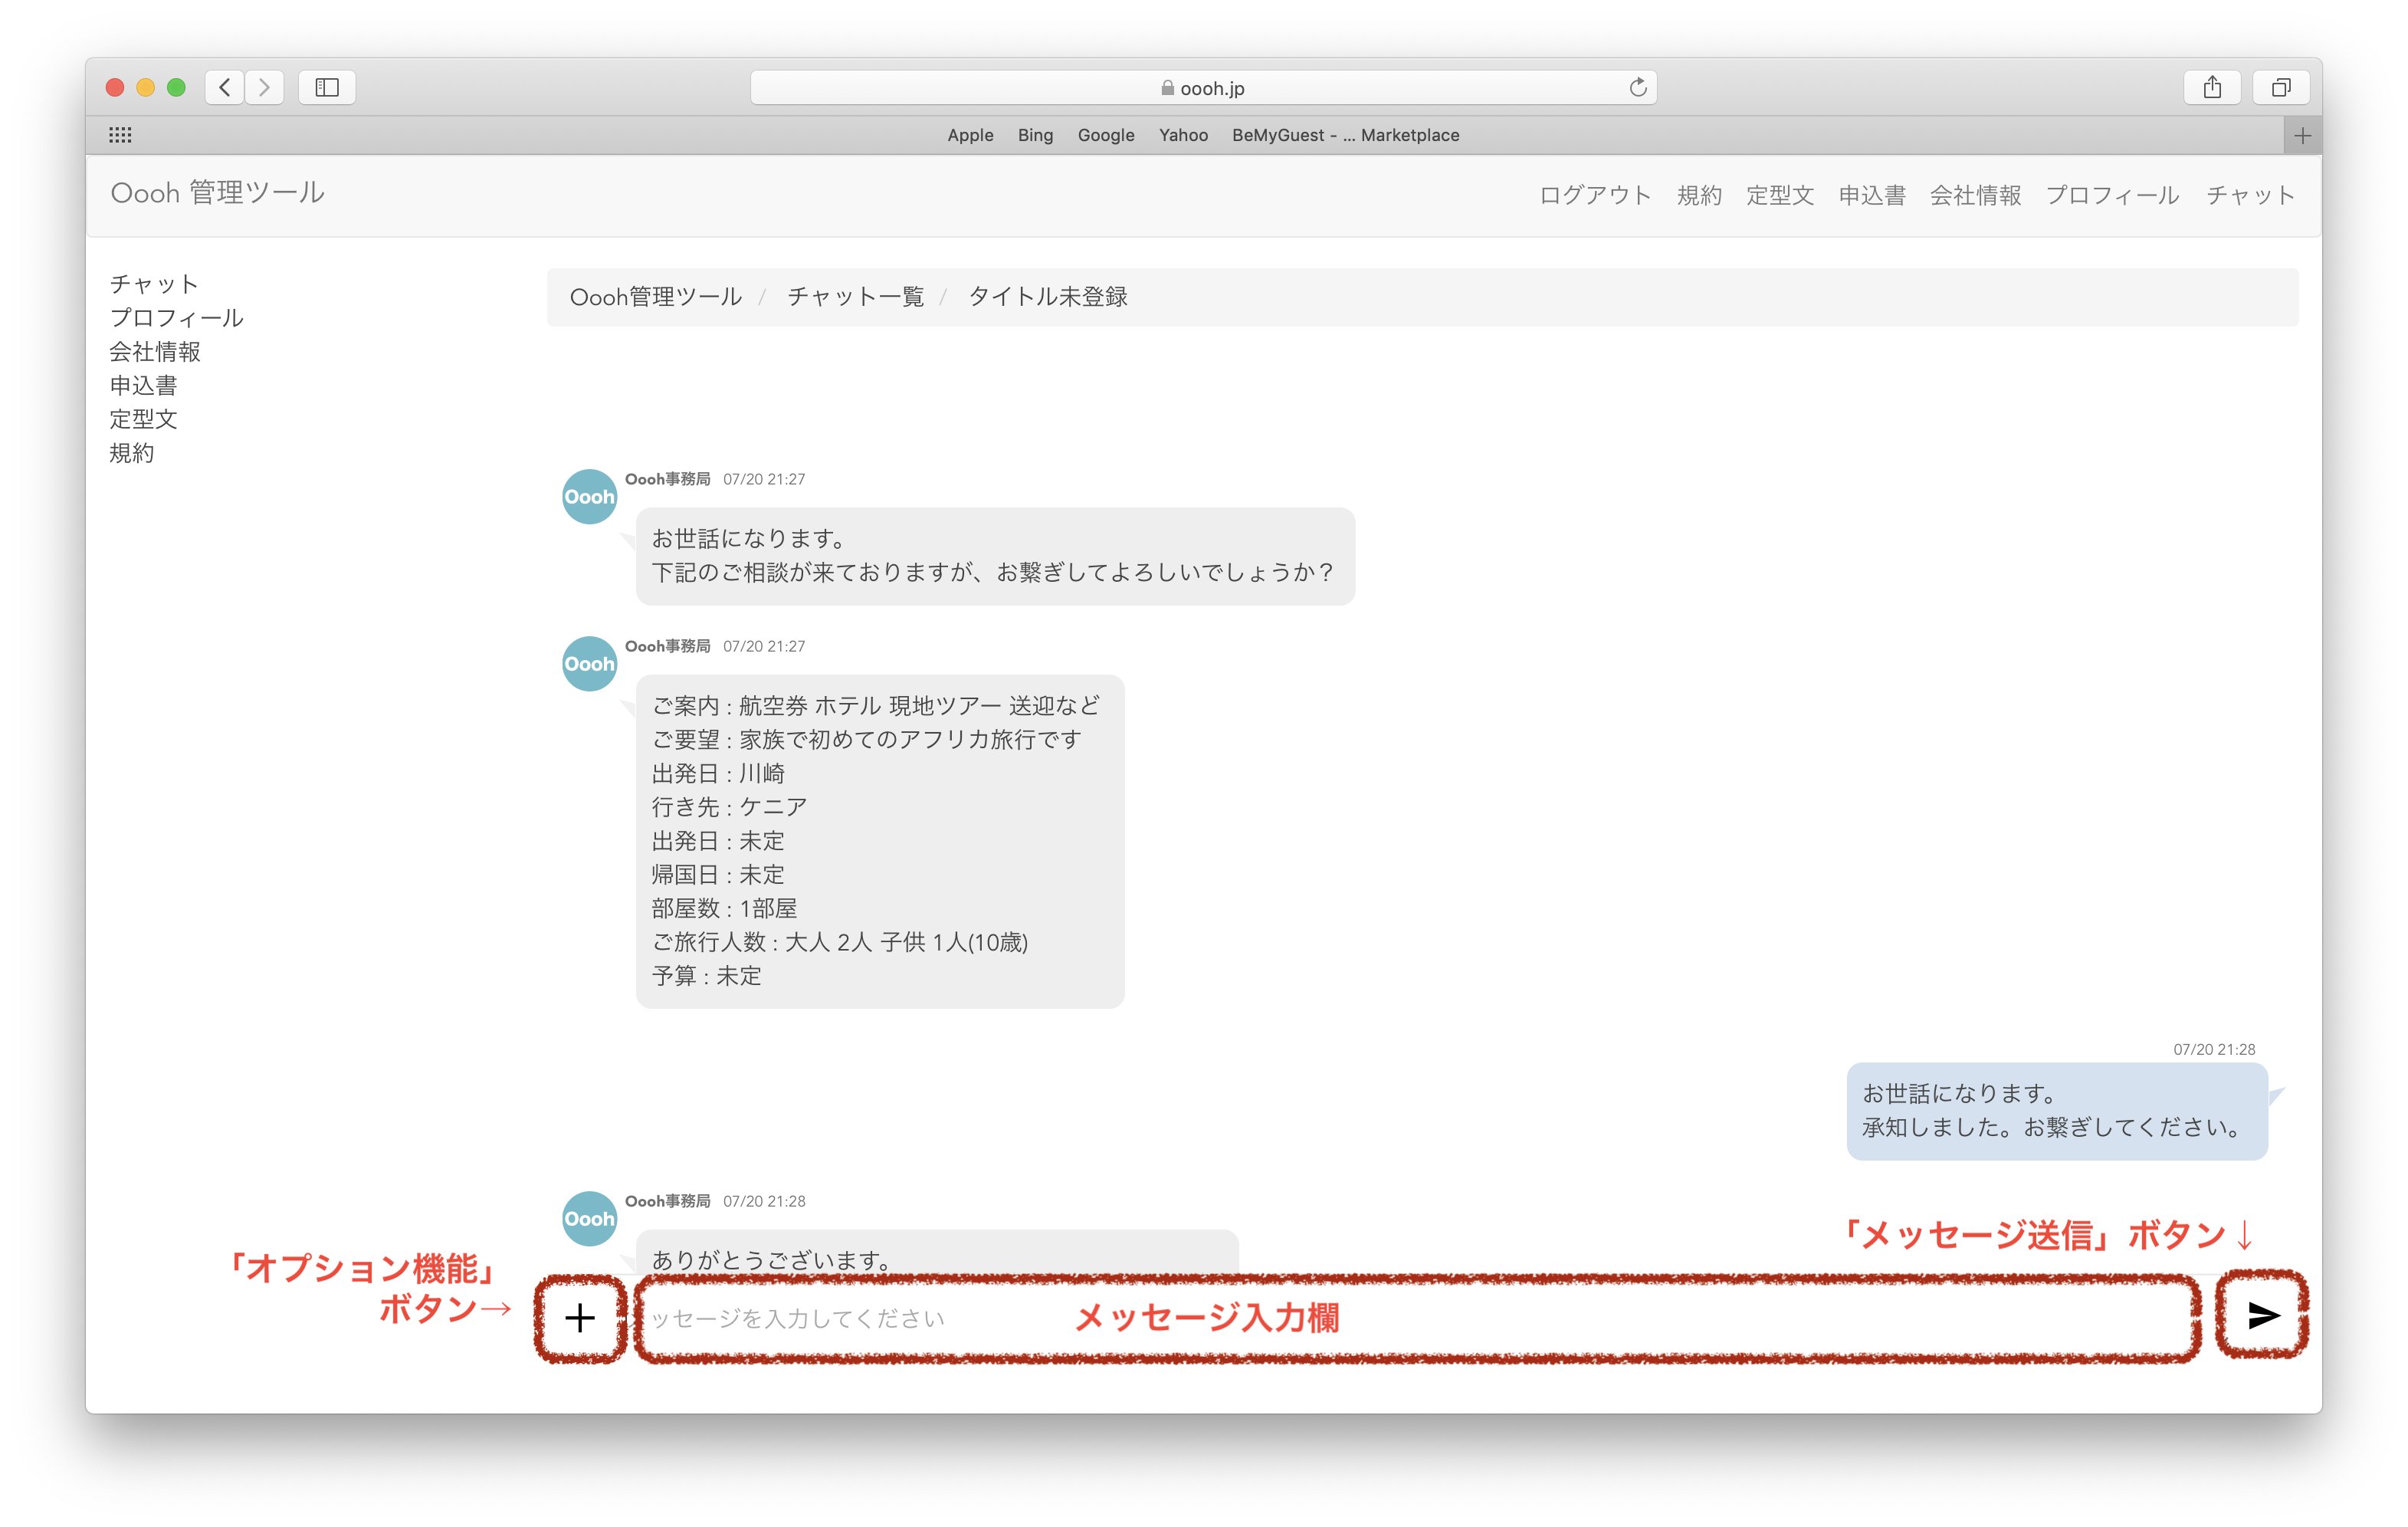Open プロフィール in top navigation
This screenshot has height=1527, width=2408.
point(2112,195)
